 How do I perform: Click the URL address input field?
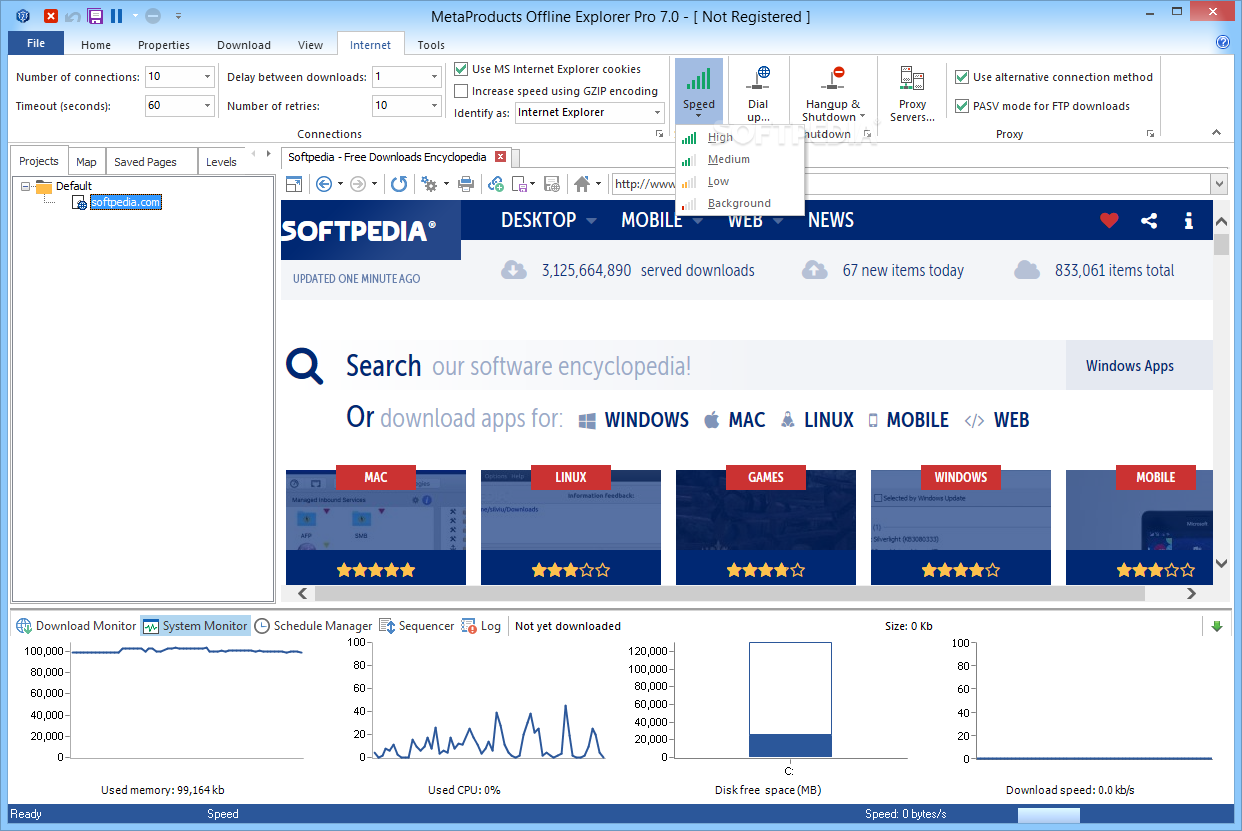[909, 184]
